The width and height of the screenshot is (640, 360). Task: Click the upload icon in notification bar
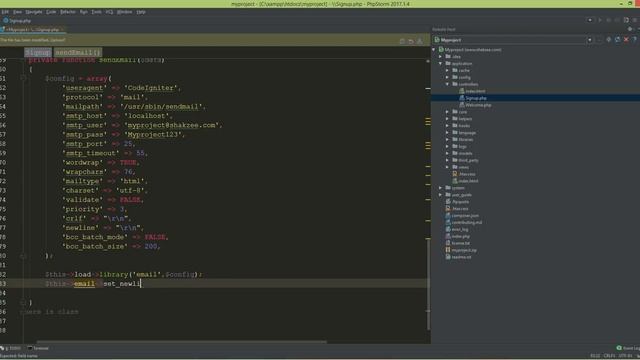(x=420, y=41)
